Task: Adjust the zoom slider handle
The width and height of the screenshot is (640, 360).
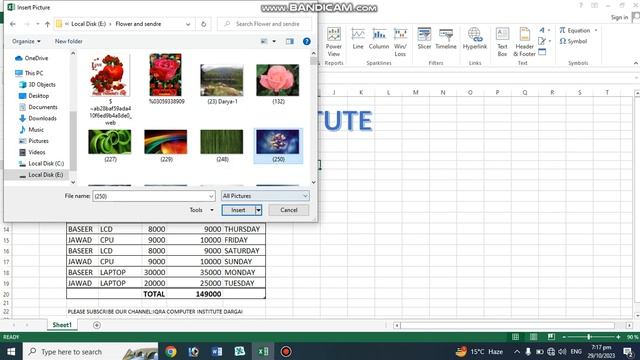Action: pos(589,337)
